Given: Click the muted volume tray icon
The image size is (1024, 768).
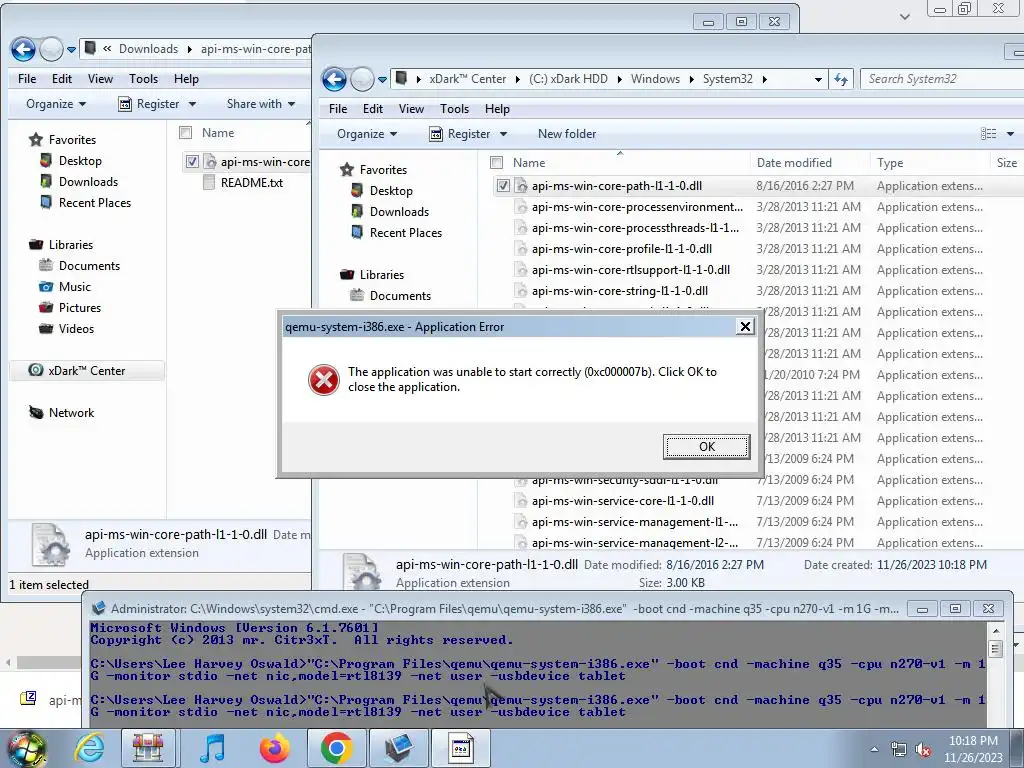Looking at the screenshot, I should pos(923,750).
